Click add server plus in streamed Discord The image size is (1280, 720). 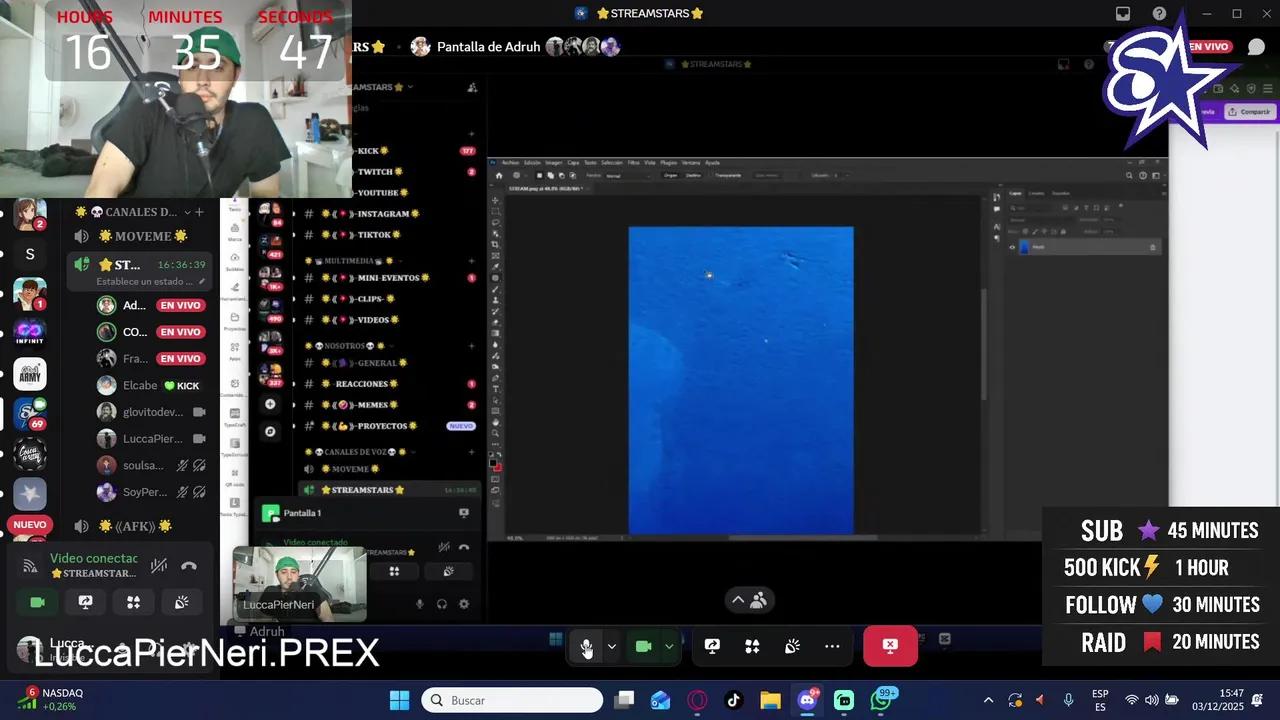point(270,404)
